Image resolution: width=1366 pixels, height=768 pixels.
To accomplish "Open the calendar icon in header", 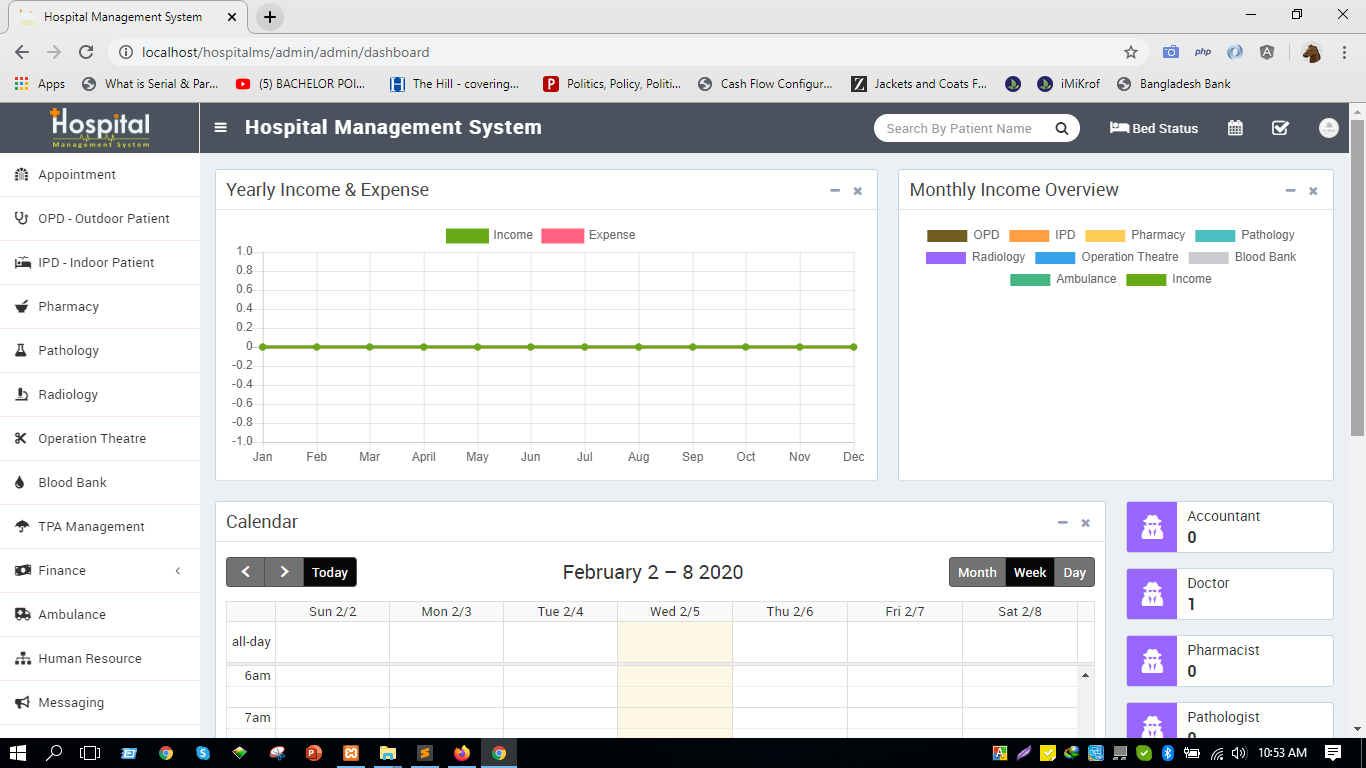I will click(1235, 128).
